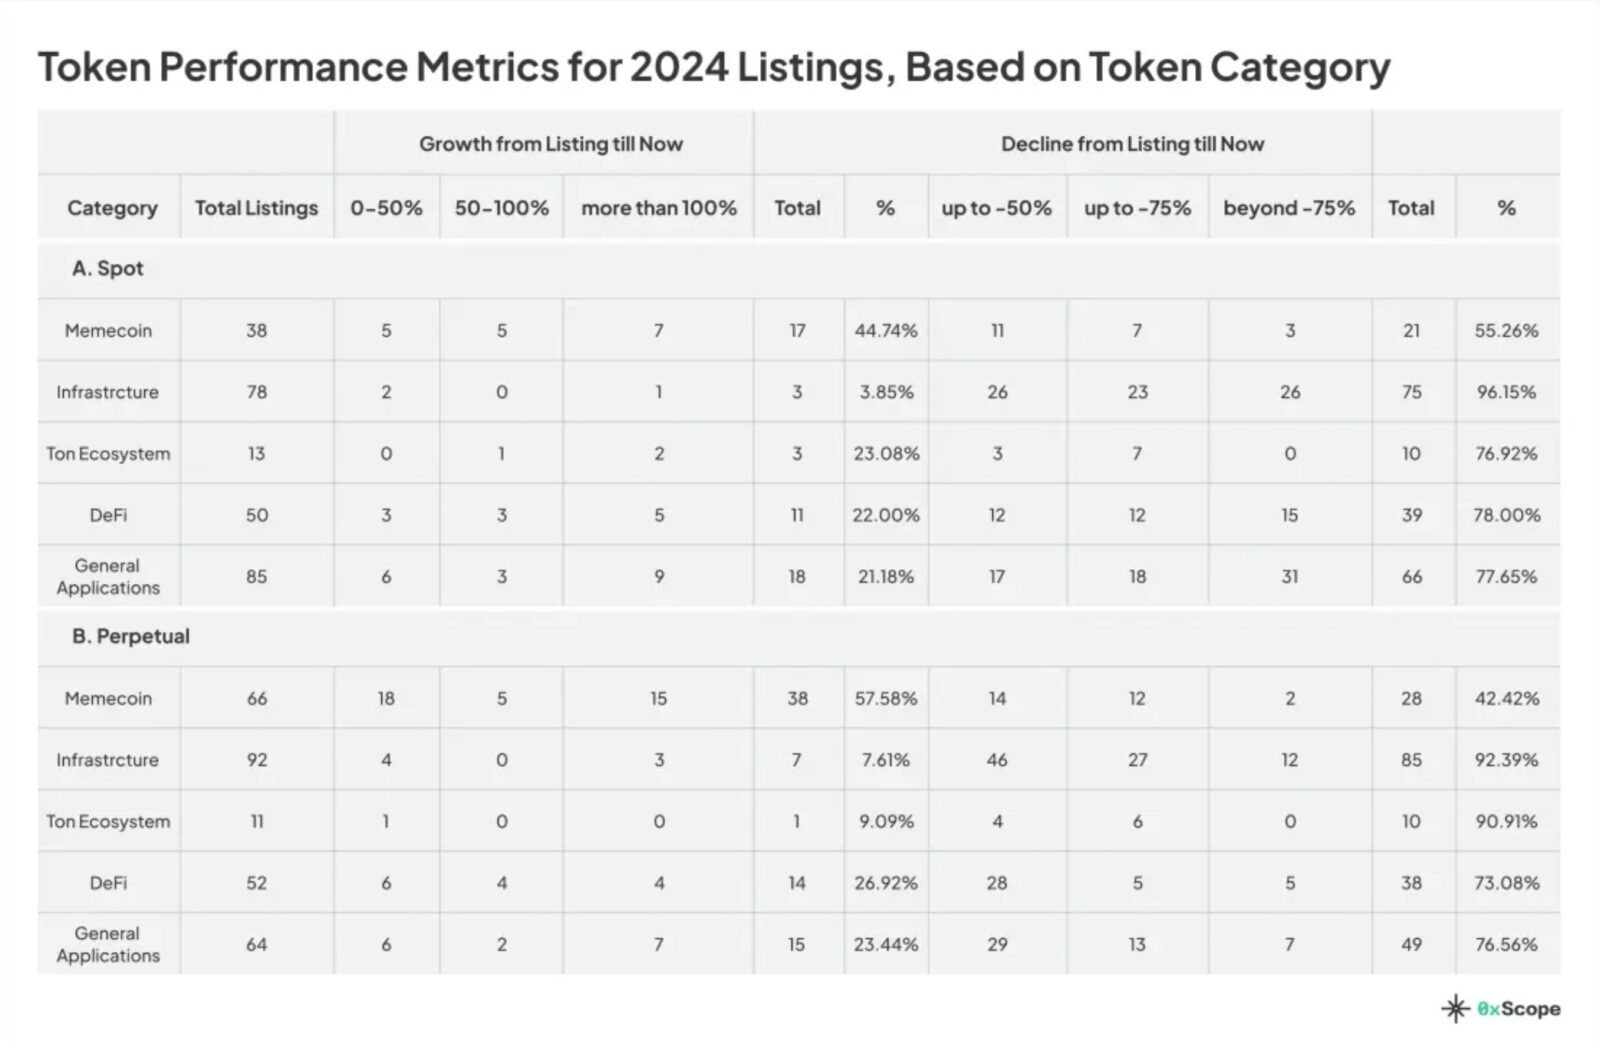The width and height of the screenshot is (1600, 1048).
Task: Click the Spot Memecoin row label
Action: (x=108, y=331)
